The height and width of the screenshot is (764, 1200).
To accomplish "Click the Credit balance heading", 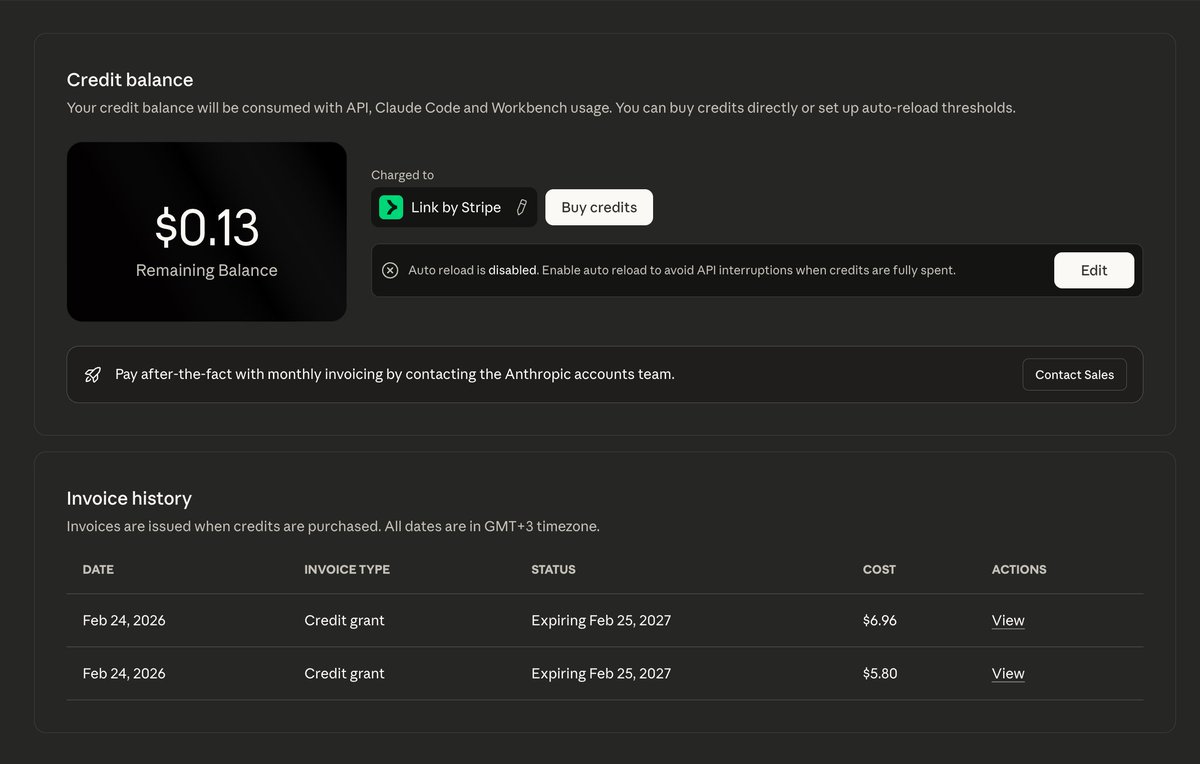I will (x=130, y=80).
